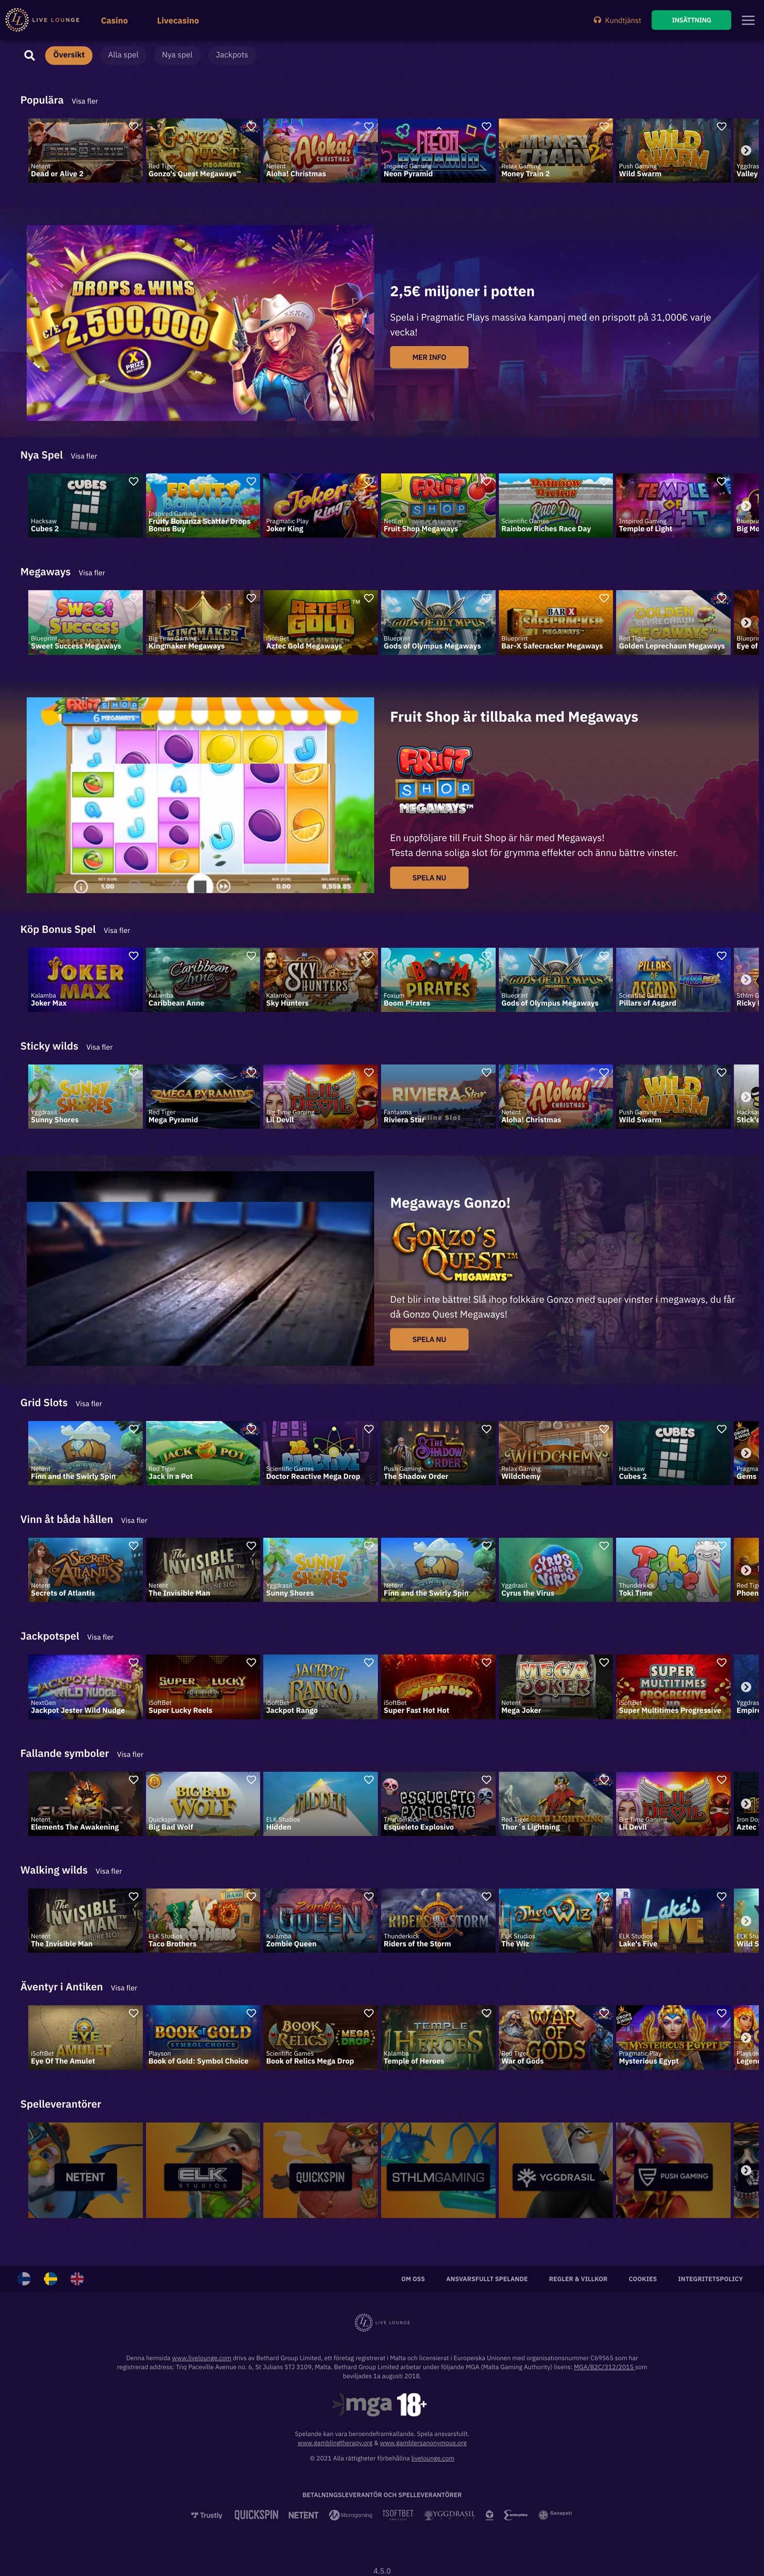Open the hamburger menu in the header
The image size is (764, 2576).
click(x=748, y=20)
